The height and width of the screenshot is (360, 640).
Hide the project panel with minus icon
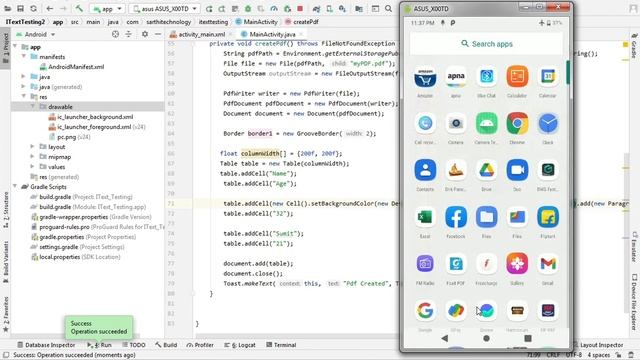[158, 34]
